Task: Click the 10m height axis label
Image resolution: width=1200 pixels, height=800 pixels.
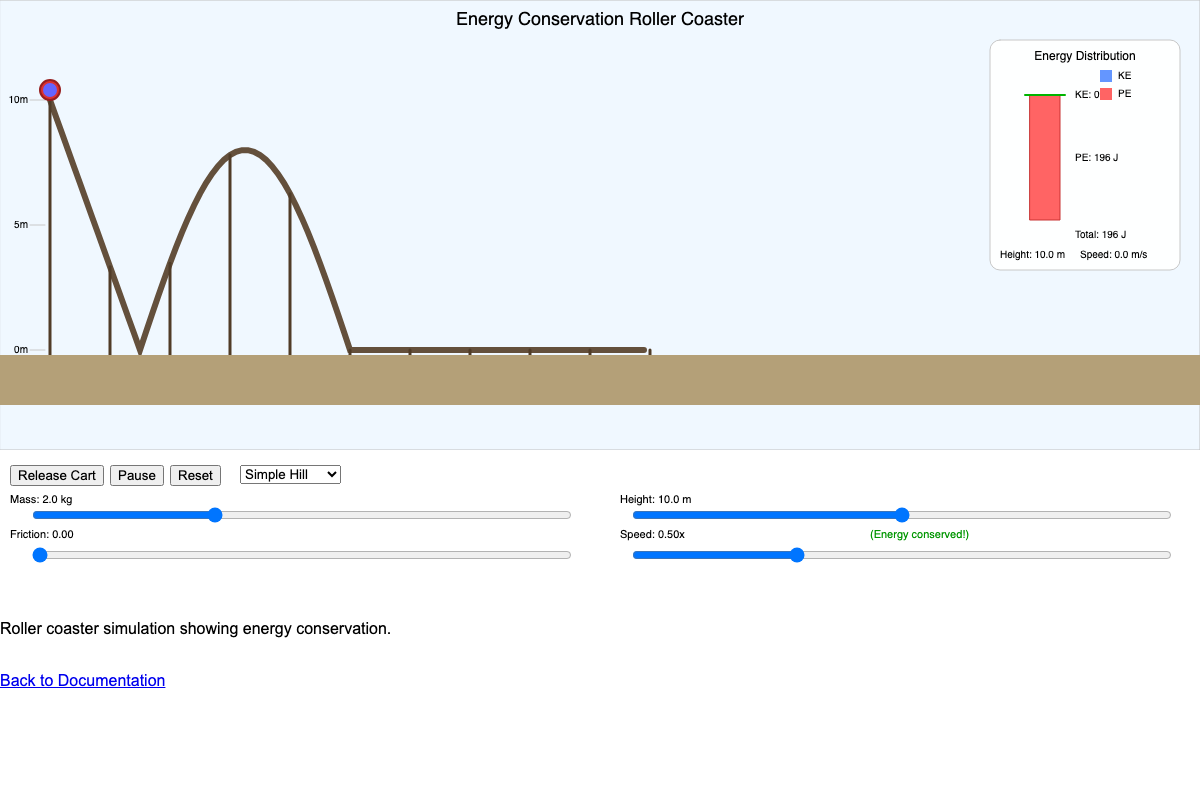Action: click(x=17, y=99)
